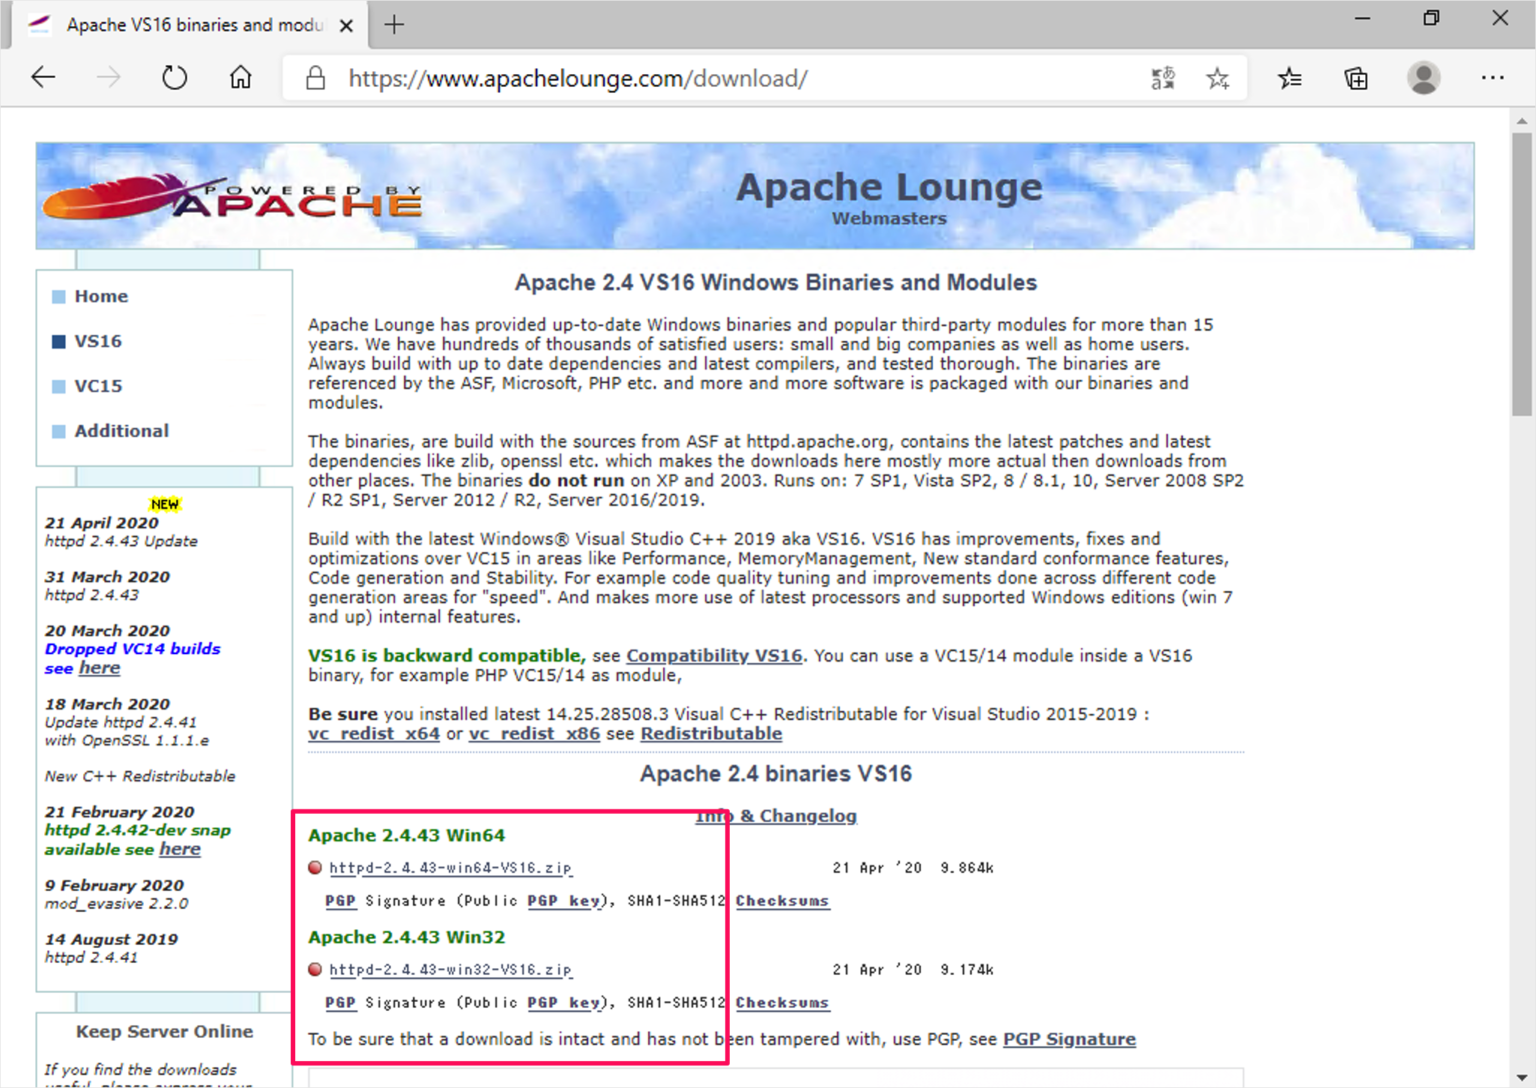Image resolution: width=1536 pixels, height=1088 pixels.
Task: Open the browser profile avatar menu
Action: (1423, 77)
